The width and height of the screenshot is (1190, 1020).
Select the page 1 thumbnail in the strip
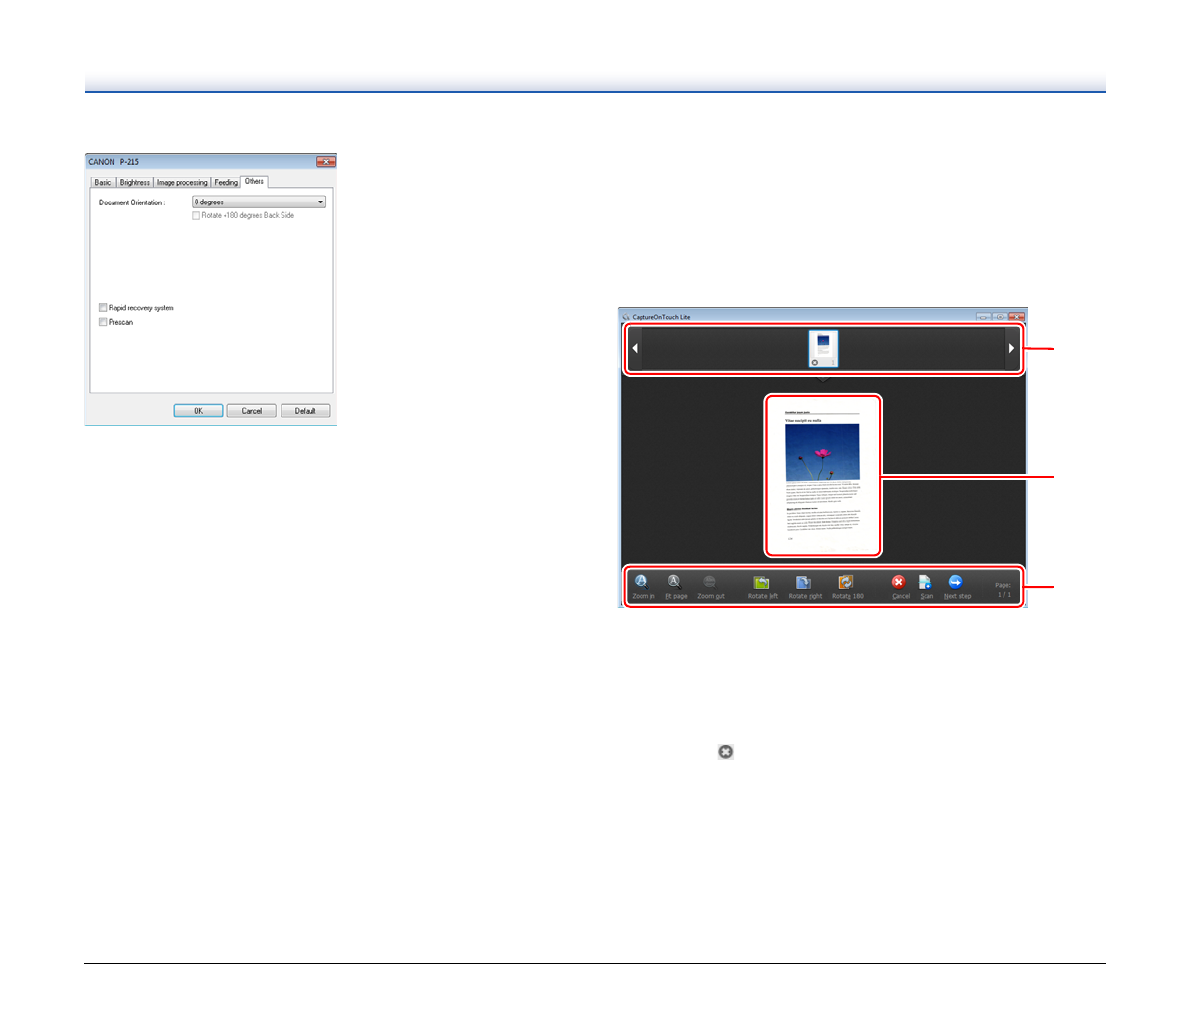(823, 348)
